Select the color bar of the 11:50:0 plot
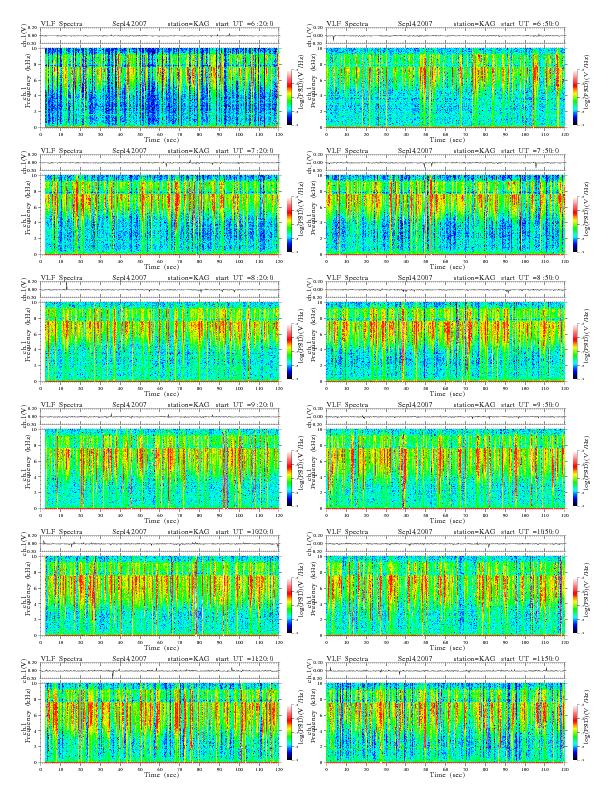612x792 pixels. click(x=576, y=732)
